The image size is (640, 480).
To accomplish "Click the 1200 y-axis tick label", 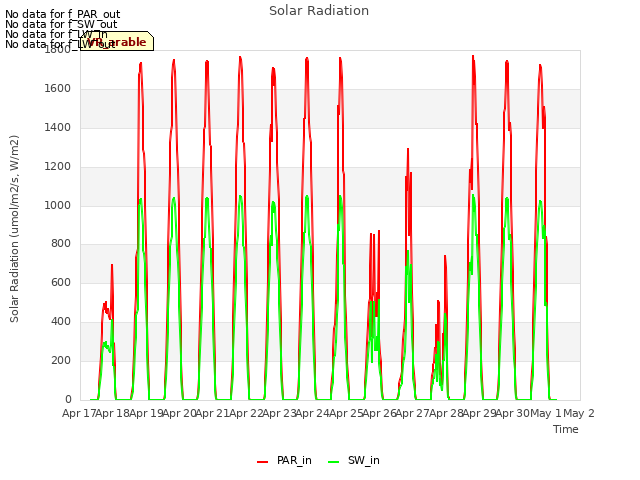I will (58, 167).
